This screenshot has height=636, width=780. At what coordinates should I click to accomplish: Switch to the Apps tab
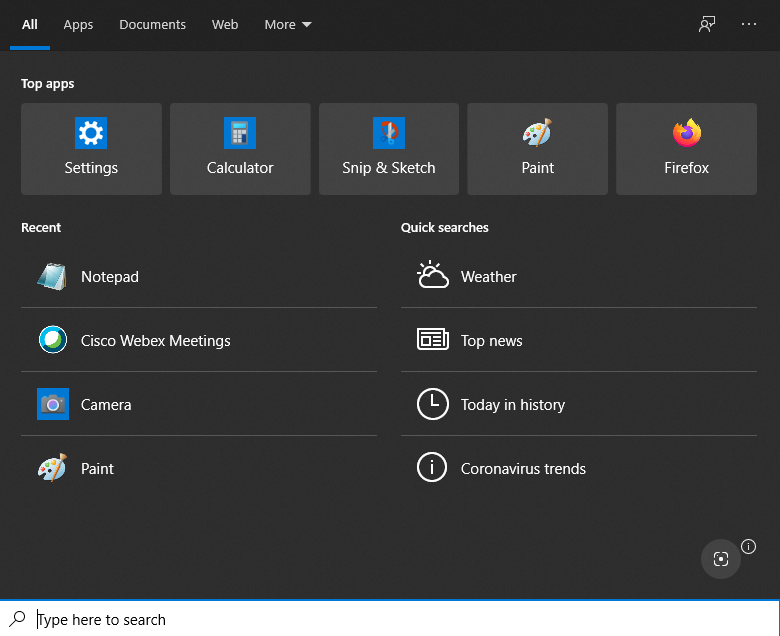coord(78,24)
